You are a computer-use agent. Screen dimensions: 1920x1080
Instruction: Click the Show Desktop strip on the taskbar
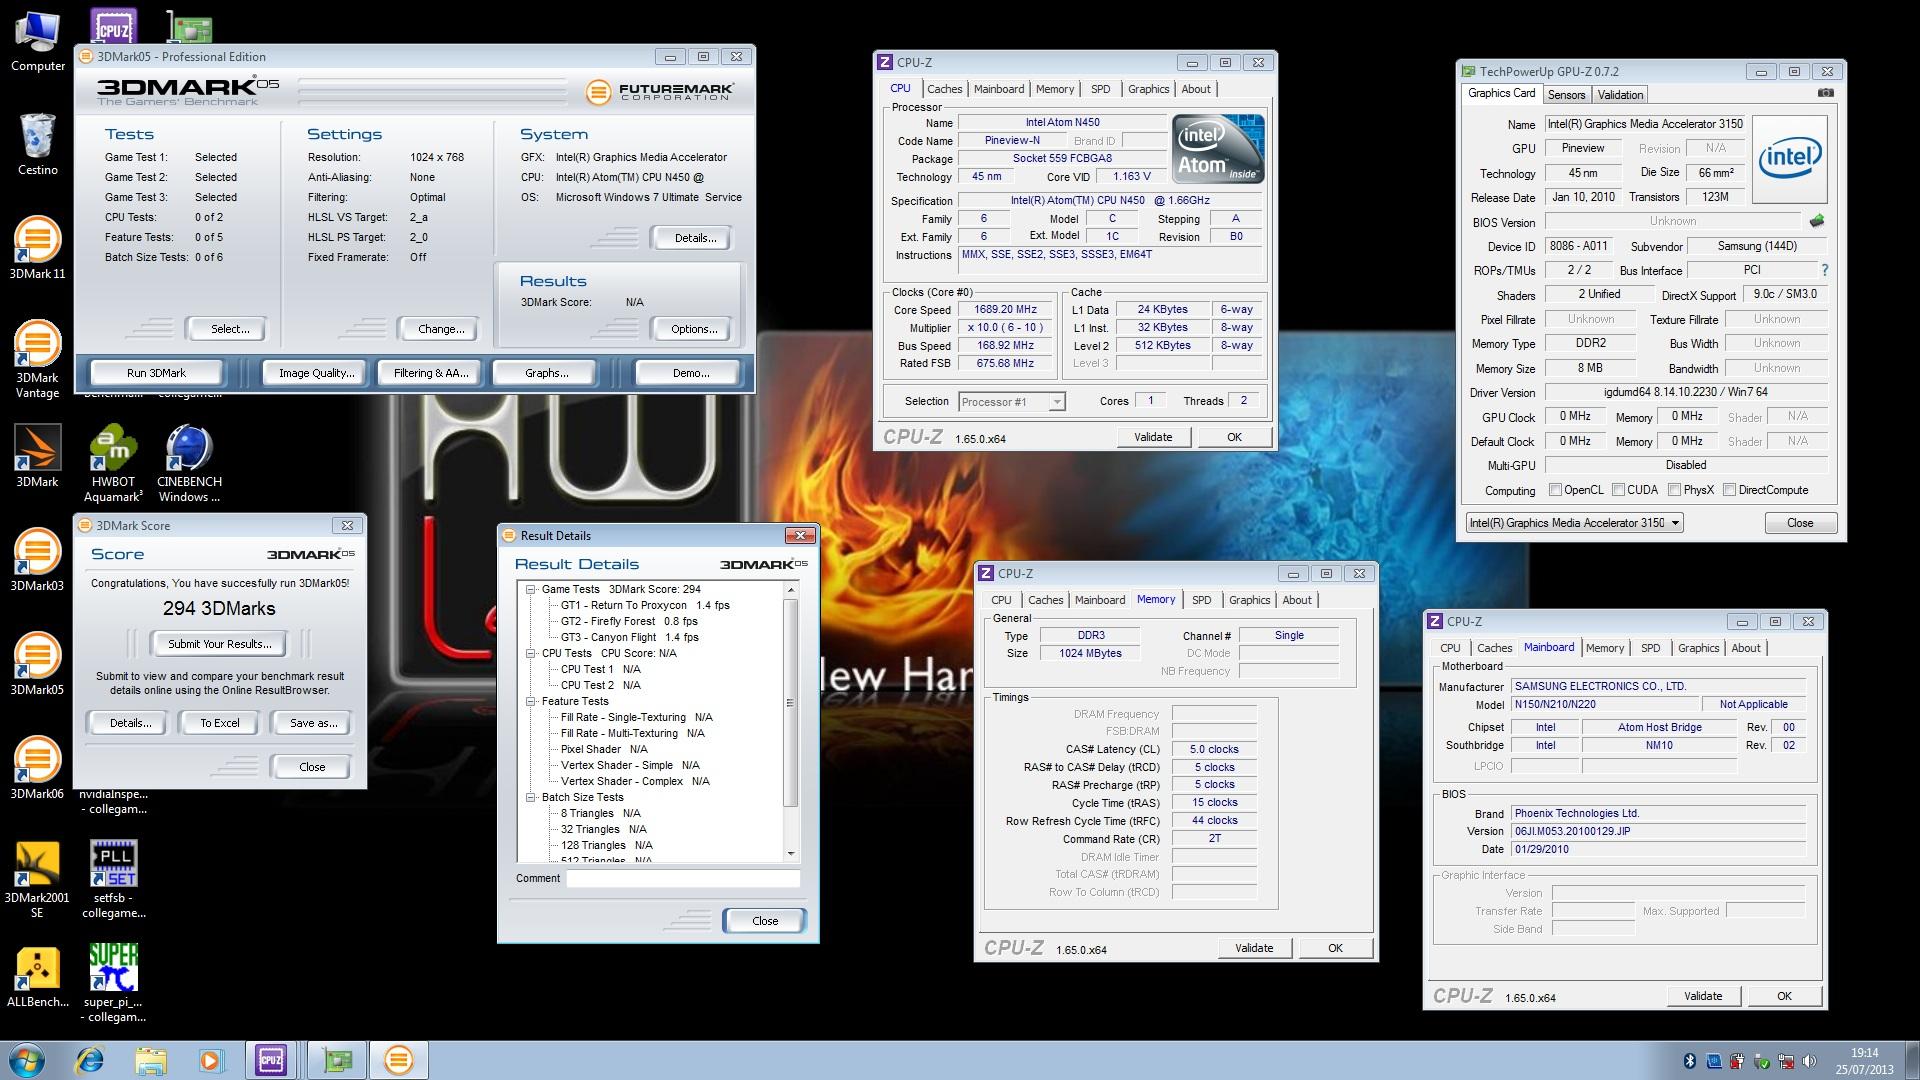coord(1913,1060)
